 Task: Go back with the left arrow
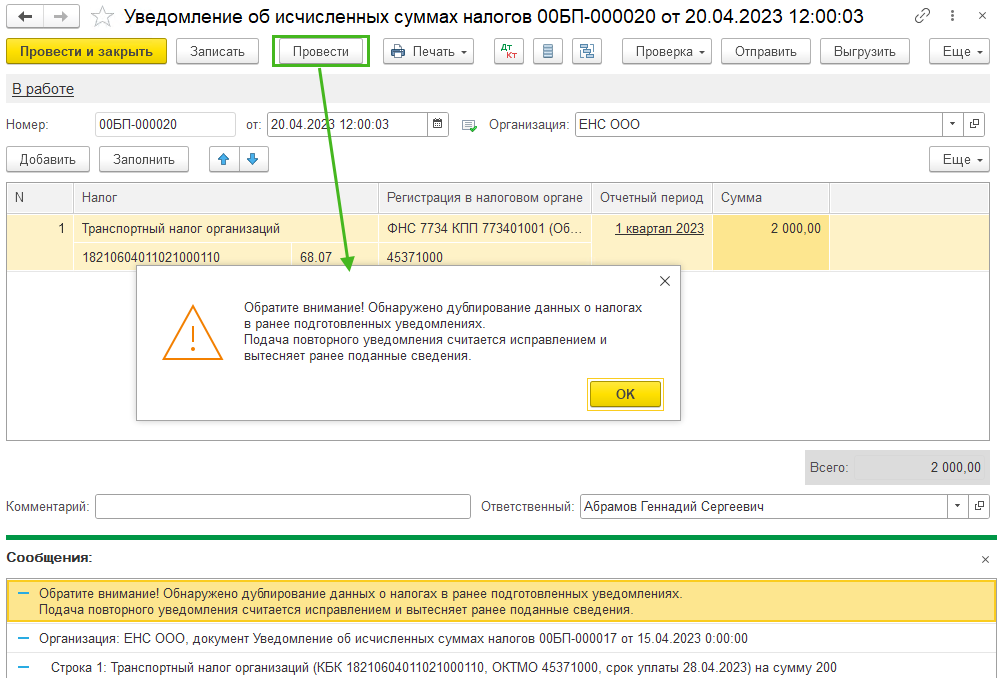pos(25,16)
